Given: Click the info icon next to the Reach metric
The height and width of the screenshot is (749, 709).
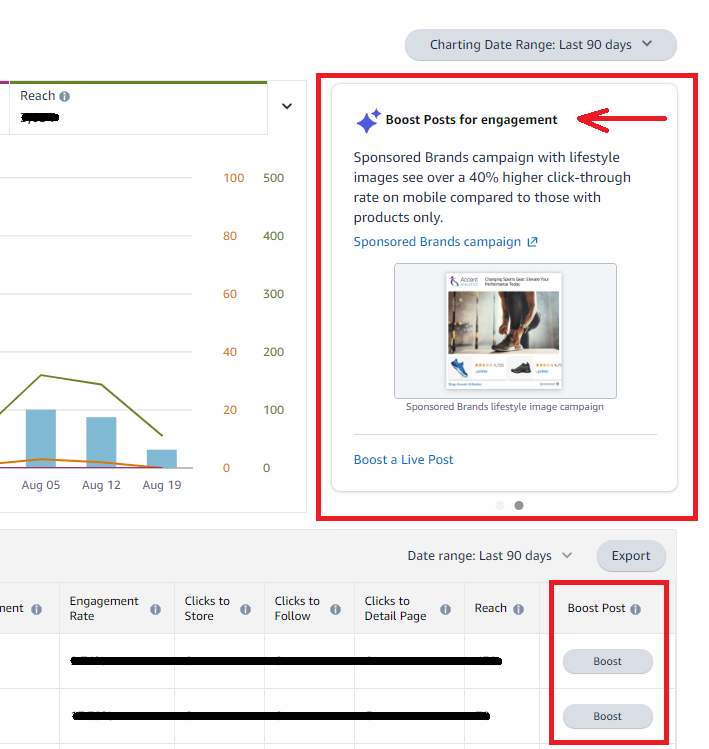Looking at the screenshot, I should click(x=64, y=96).
